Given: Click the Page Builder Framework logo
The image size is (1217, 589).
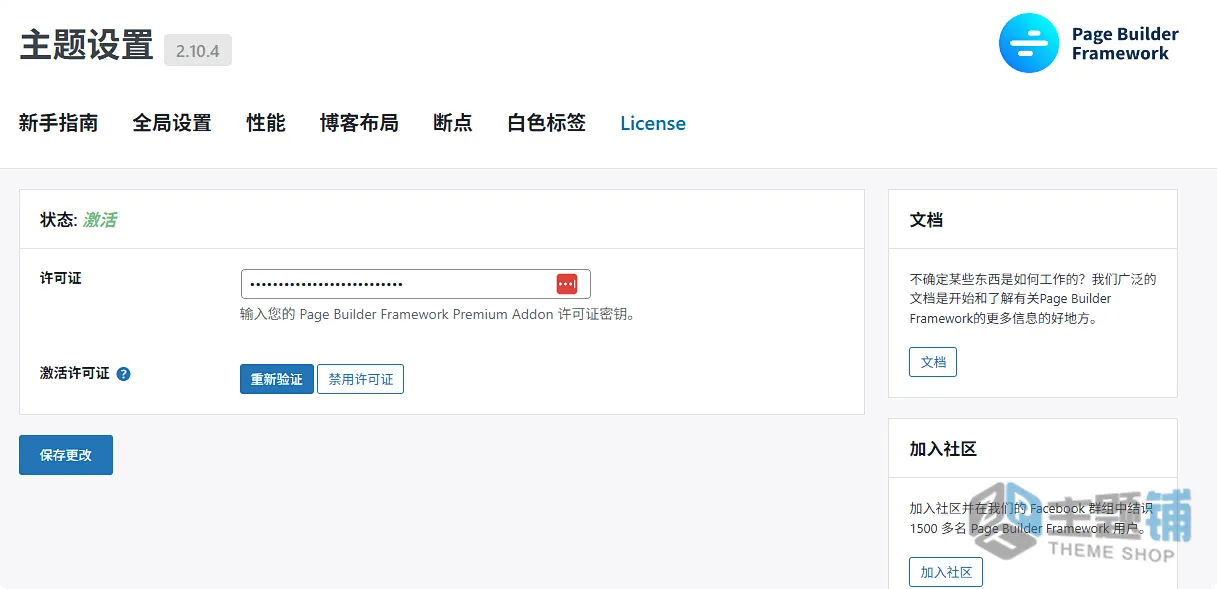Looking at the screenshot, I should pos(1089,43).
